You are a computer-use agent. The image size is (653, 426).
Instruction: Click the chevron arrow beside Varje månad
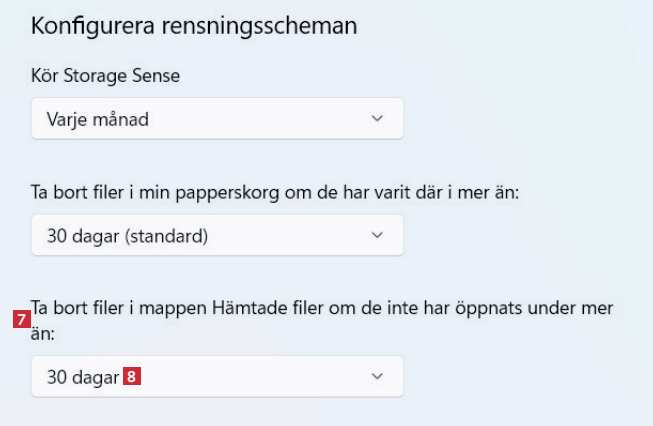(x=377, y=118)
